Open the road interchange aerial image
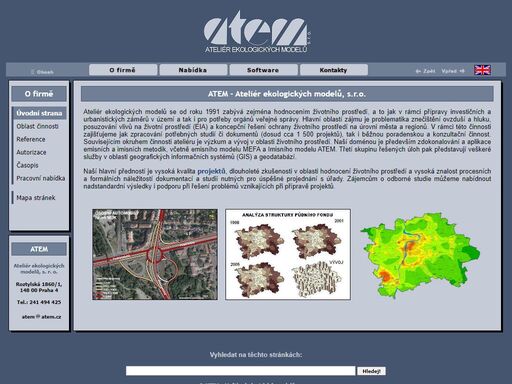Screen dimensions: 512x384 (x=155, y=254)
